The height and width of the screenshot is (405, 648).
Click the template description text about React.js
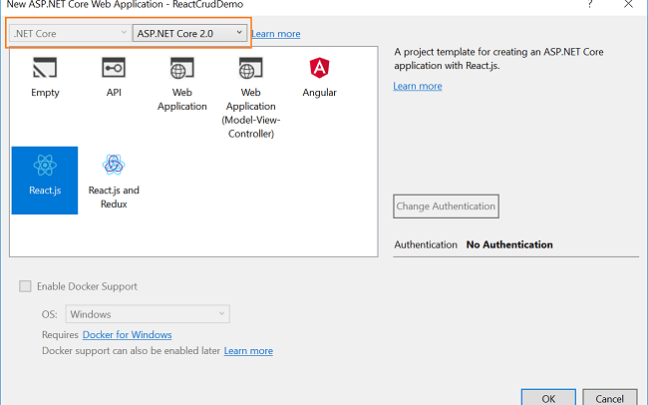(499, 59)
